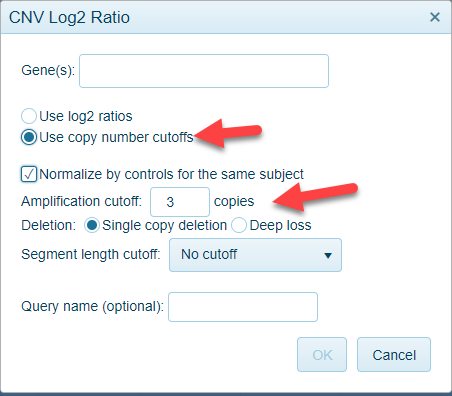The width and height of the screenshot is (452, 396).
Task: Click the Query name input field
Action: click(243, 307)
